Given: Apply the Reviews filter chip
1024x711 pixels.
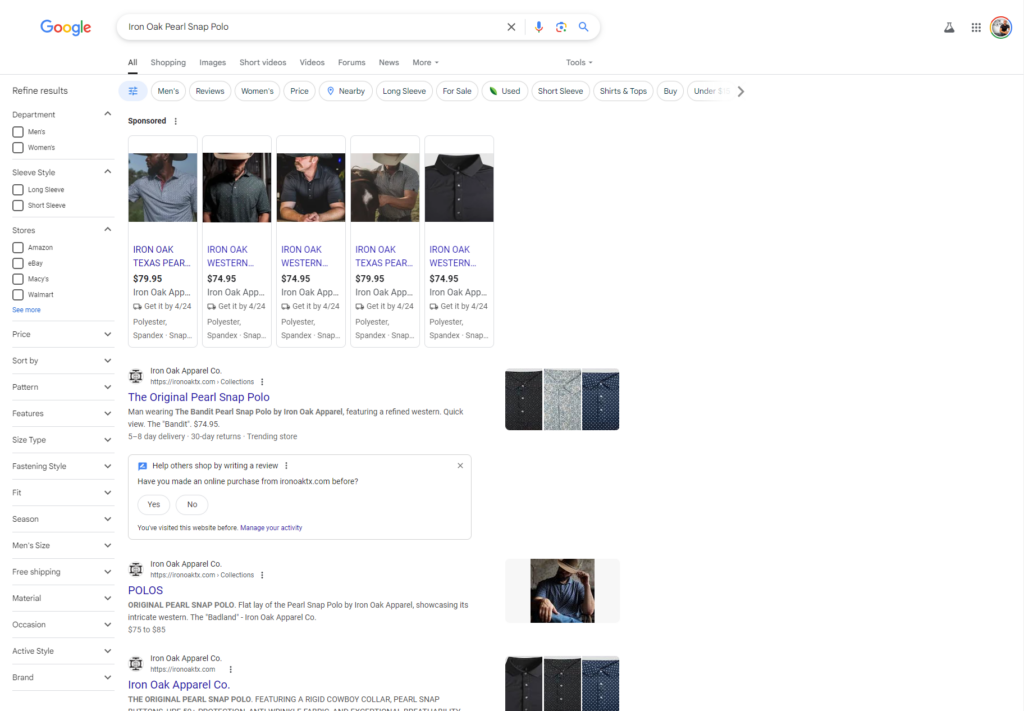Looking at the screenshot, I should 210,91.
